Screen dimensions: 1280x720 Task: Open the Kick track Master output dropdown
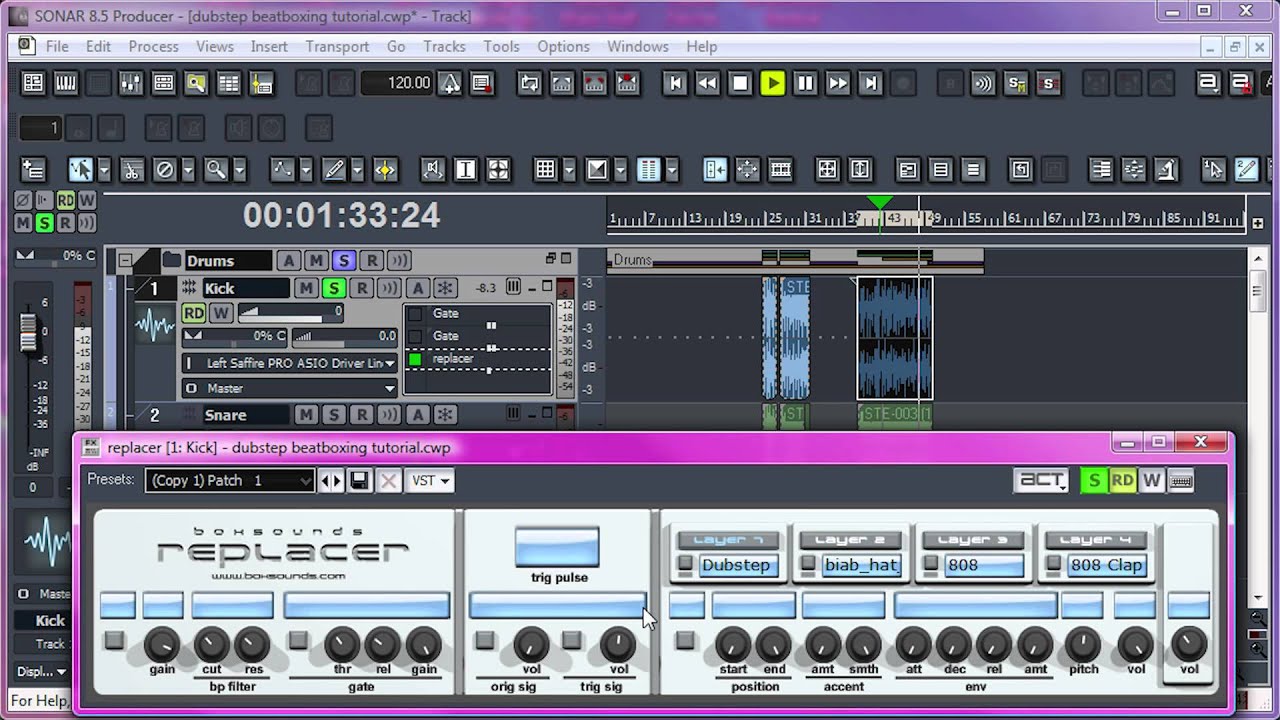tap(290, 388)
